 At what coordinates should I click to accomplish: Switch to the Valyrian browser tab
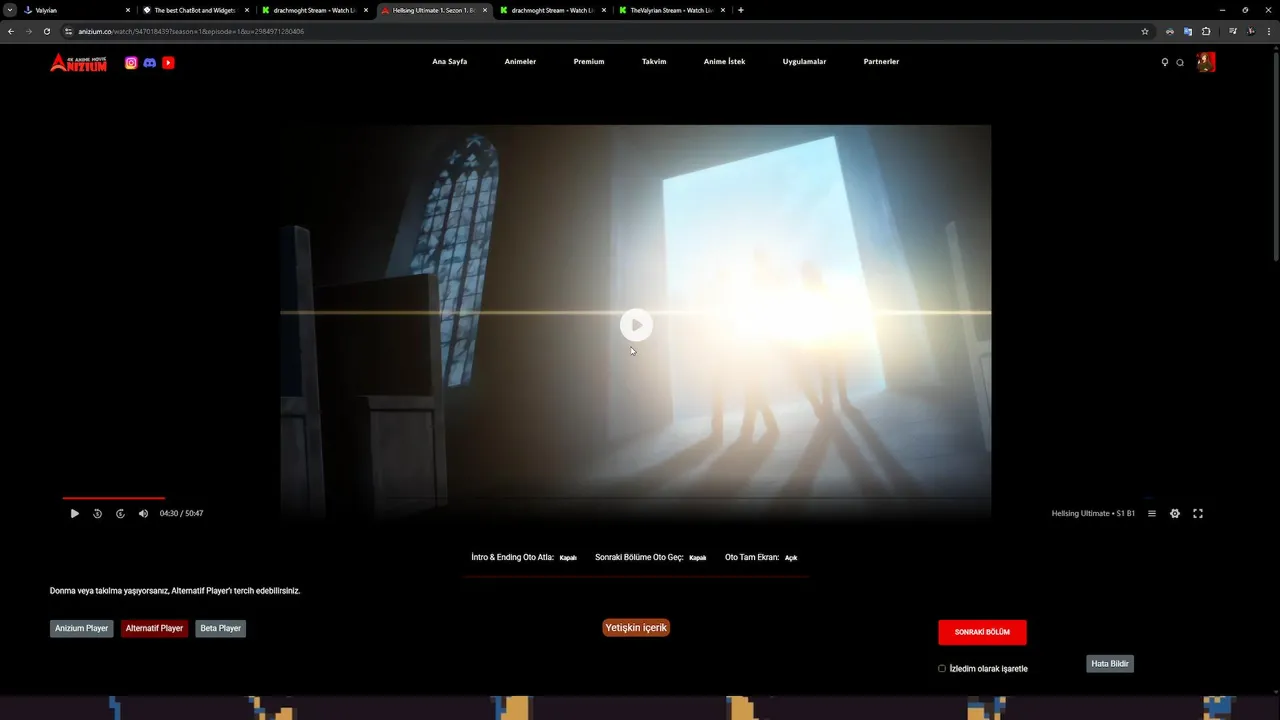point(77,10)
